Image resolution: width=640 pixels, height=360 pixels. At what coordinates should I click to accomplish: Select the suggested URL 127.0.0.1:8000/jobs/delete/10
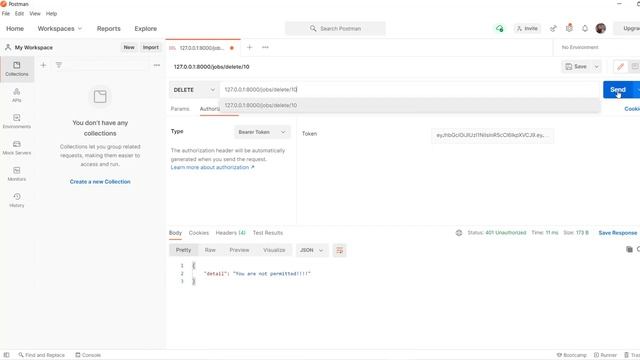pyautogui.click(x=410, y=105)
